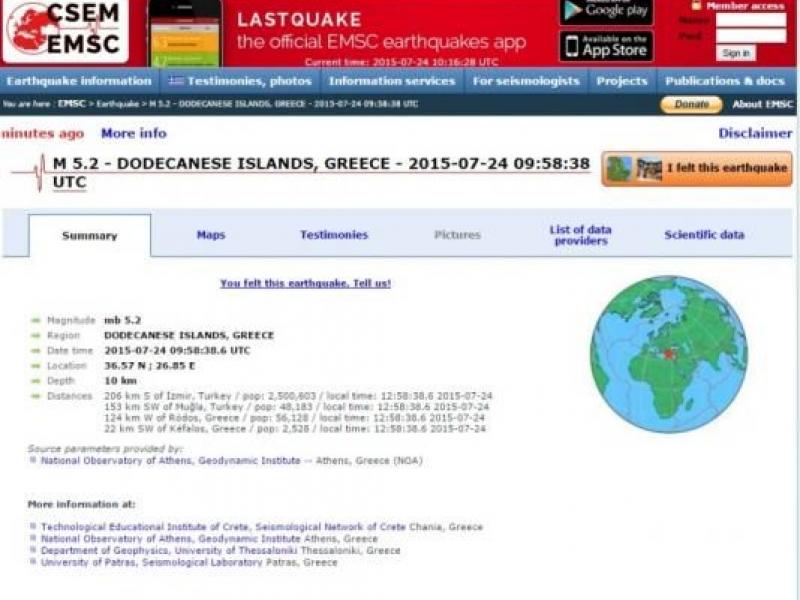800x600 pixels.
Task: Open the App Store download badge
Action: pyautogui.click(x=606, y=46)
